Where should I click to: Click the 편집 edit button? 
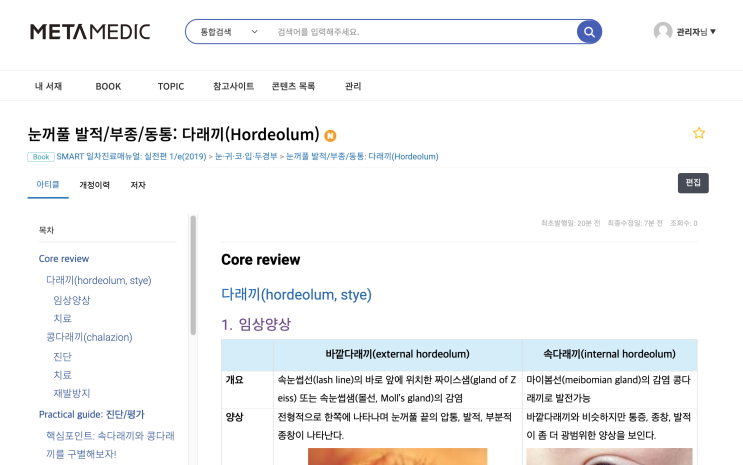[693, 183]
